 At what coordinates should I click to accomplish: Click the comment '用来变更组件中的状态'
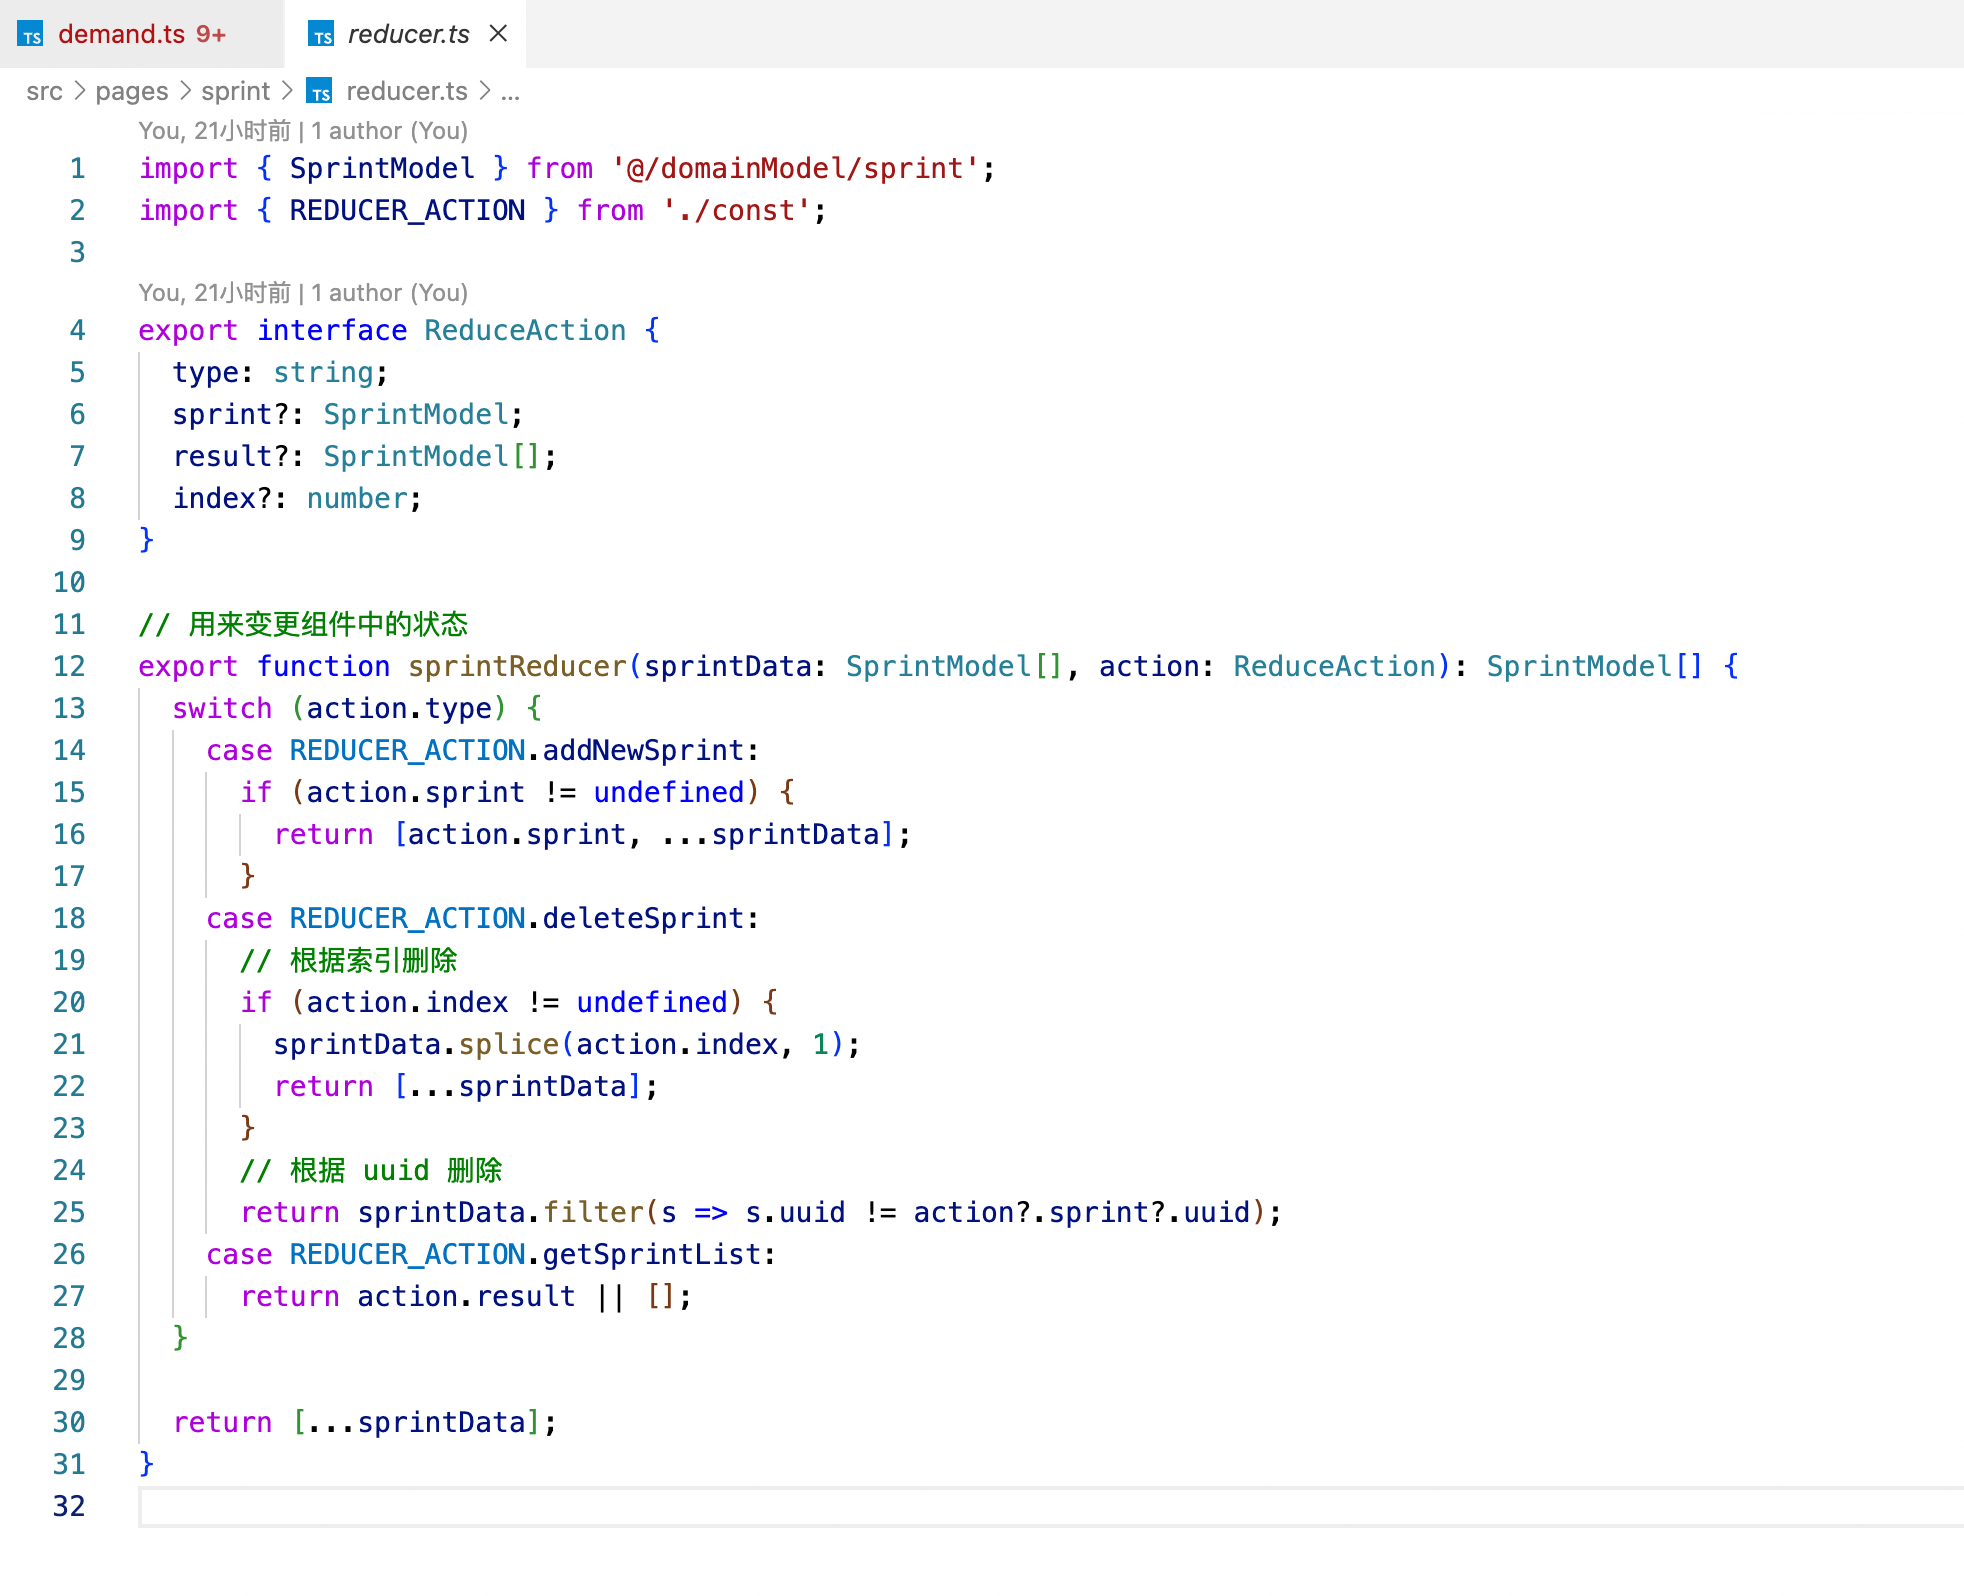(x=328, y=624)
